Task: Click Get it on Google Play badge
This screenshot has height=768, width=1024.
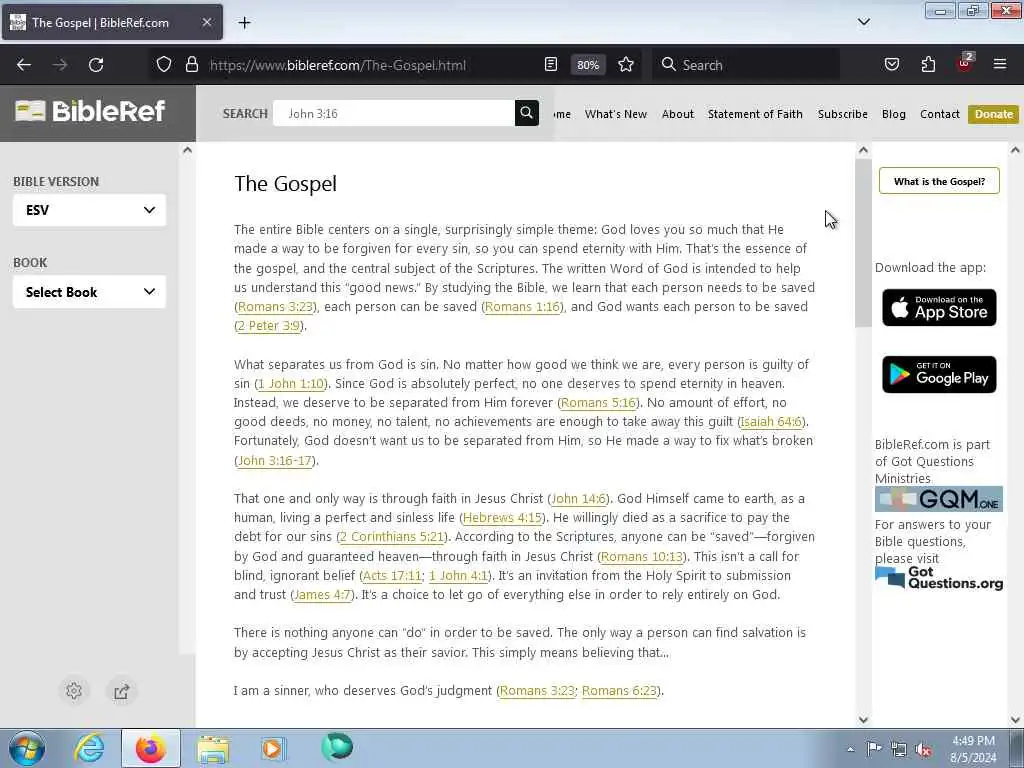Action: 939,375
